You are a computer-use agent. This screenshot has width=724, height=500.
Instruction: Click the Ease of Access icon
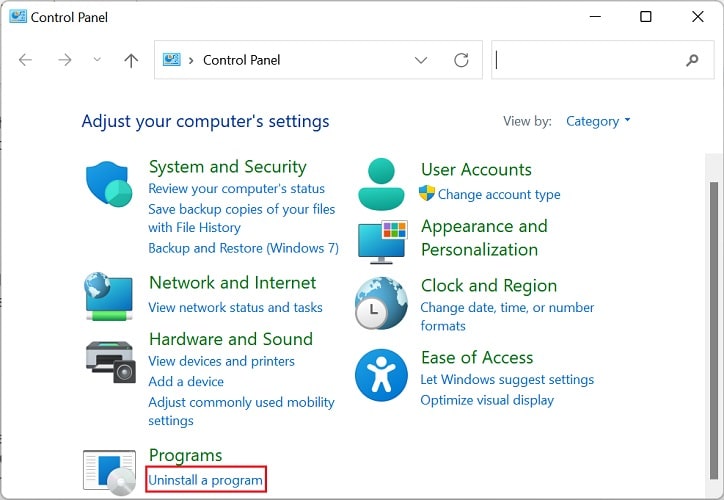381,375
